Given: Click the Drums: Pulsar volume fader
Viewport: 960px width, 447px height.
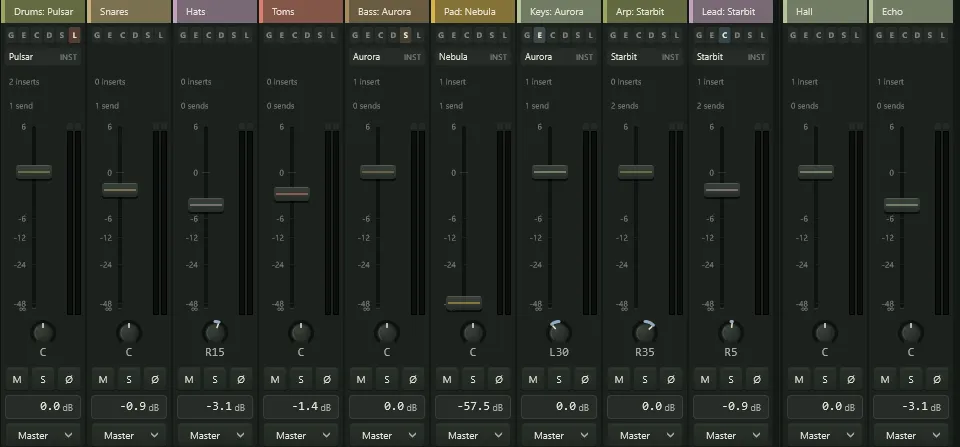Looking at the screenshot, I should coord(34,172).
